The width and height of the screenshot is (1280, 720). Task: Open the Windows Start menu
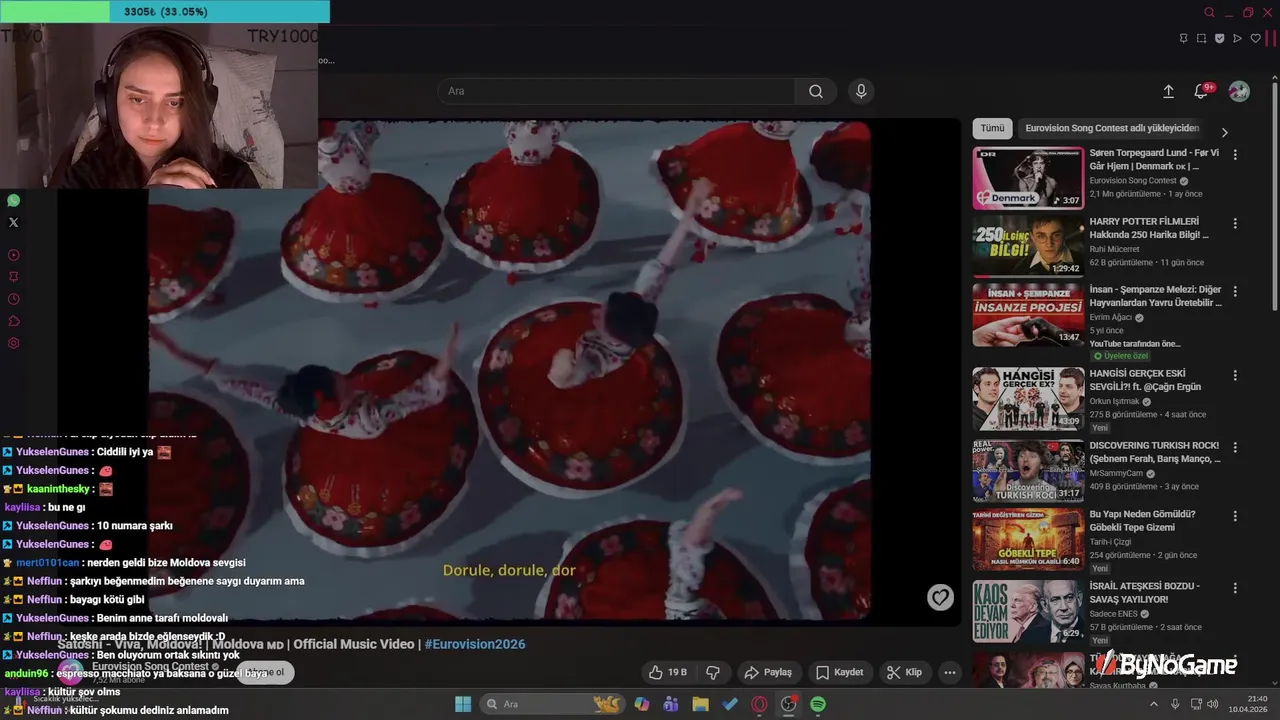(x=463, y=704)
